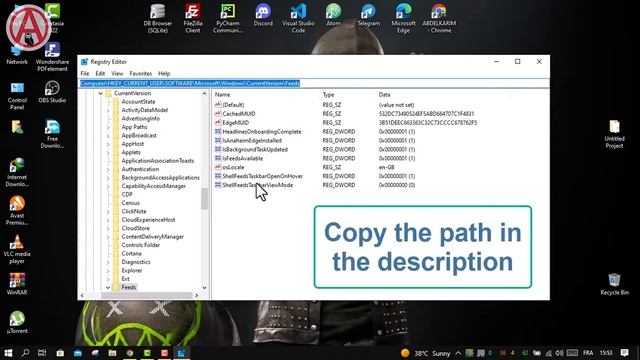This screenshot has height=360, width=640.
Task: Expand the CapabilityAccessManager key
Action: (109, 186)
